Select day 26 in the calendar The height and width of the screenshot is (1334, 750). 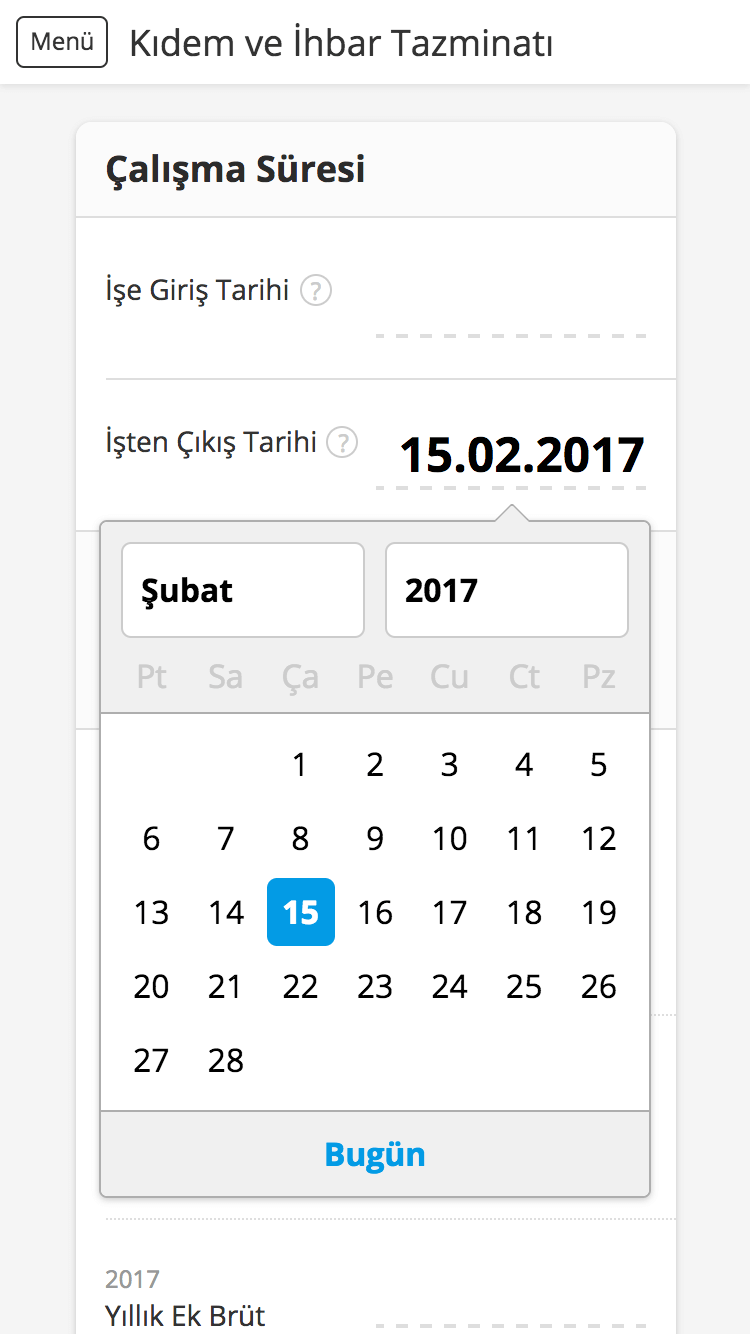pos(598,986)
